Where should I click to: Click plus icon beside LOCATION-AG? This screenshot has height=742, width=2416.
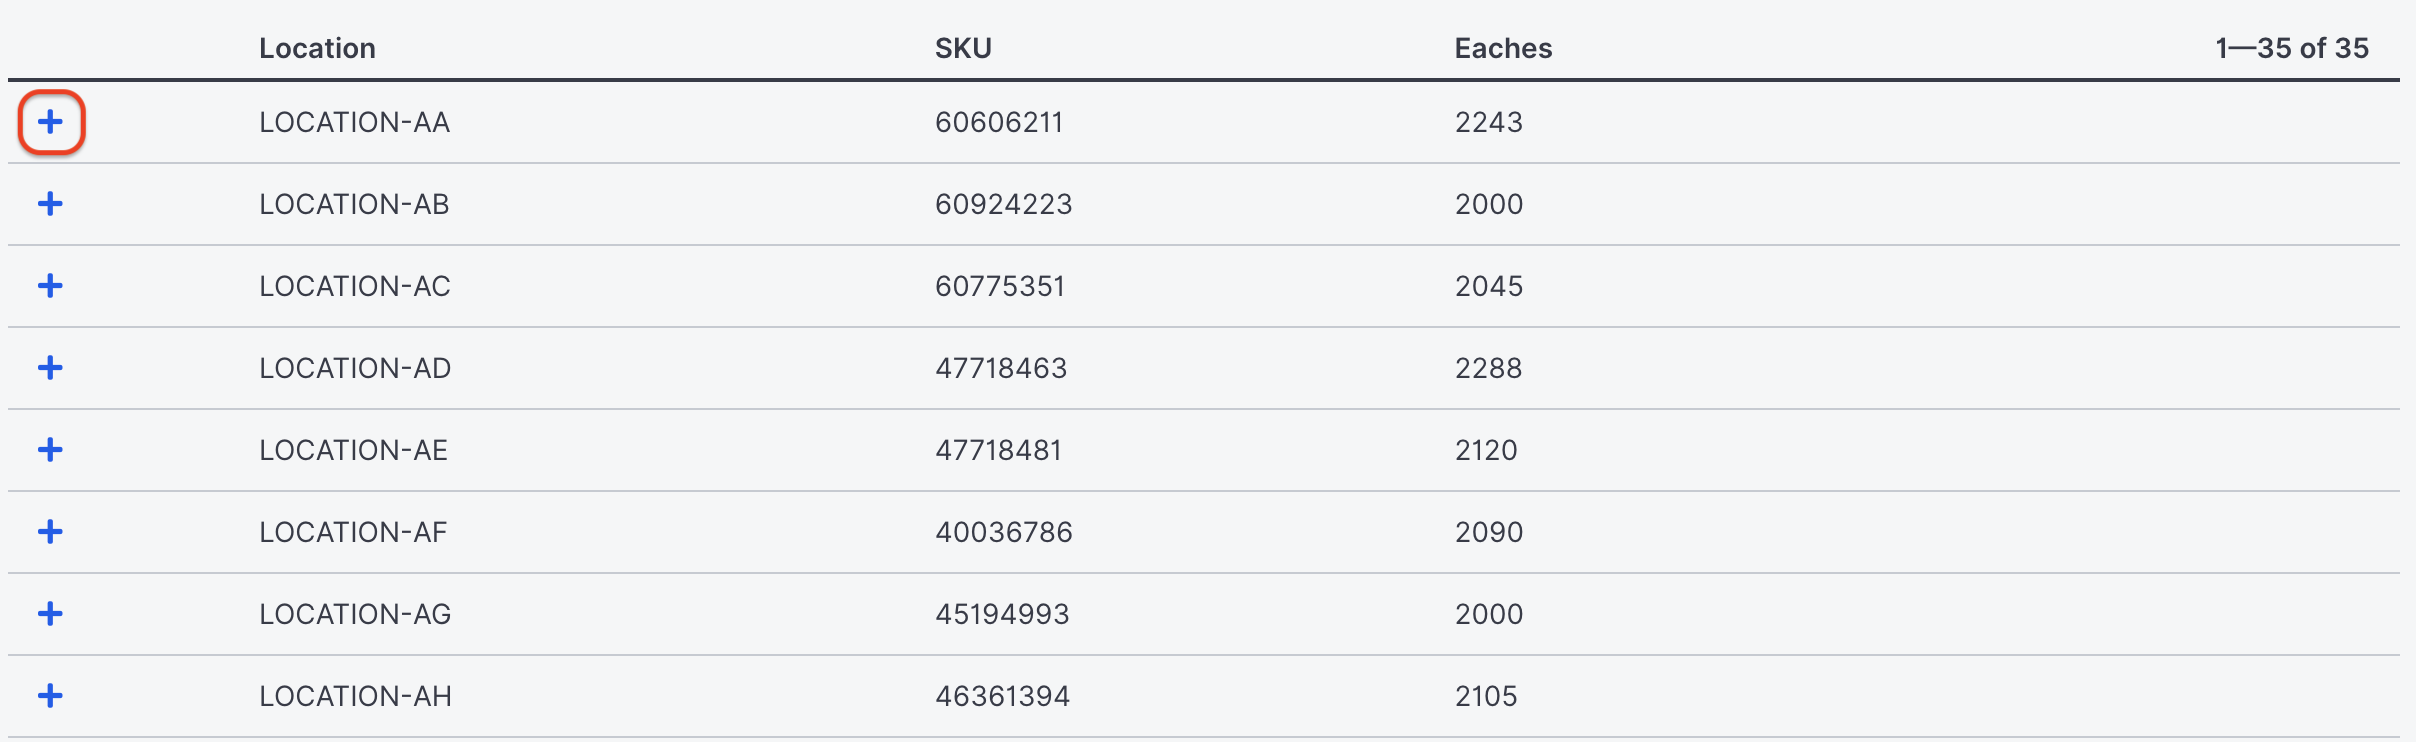(50, 614)
